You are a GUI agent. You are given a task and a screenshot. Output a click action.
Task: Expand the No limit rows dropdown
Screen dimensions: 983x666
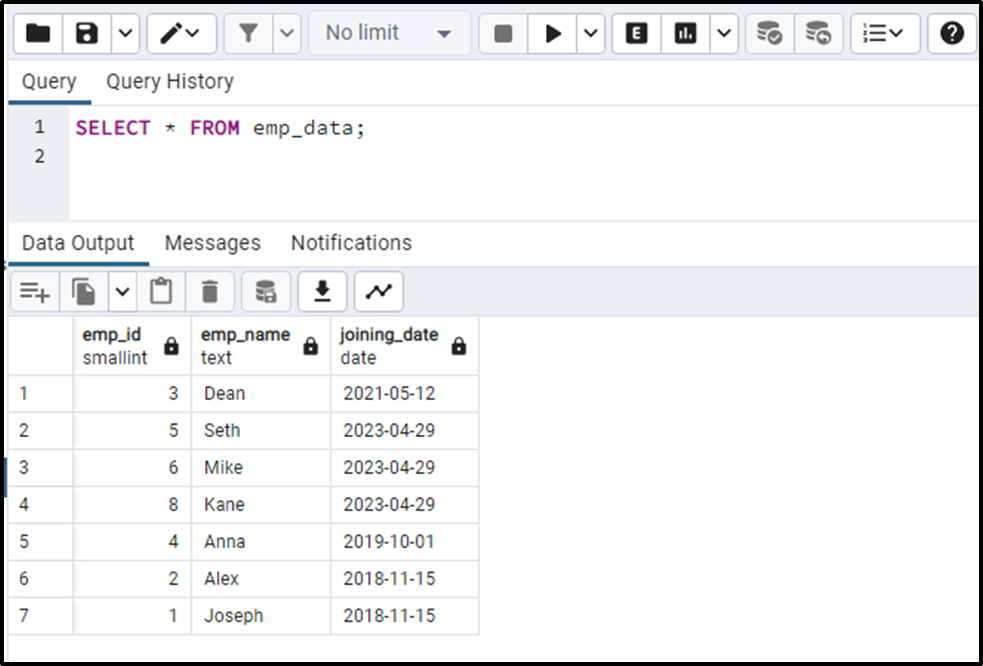[389, 33]
